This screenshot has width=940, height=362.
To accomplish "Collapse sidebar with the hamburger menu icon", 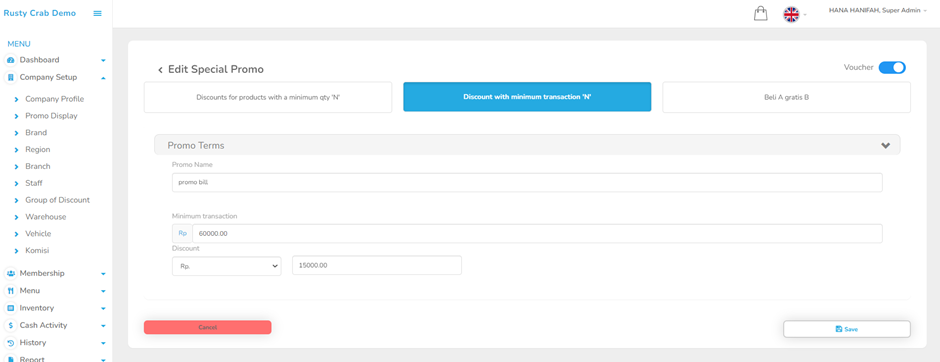I will coord(98,13).
